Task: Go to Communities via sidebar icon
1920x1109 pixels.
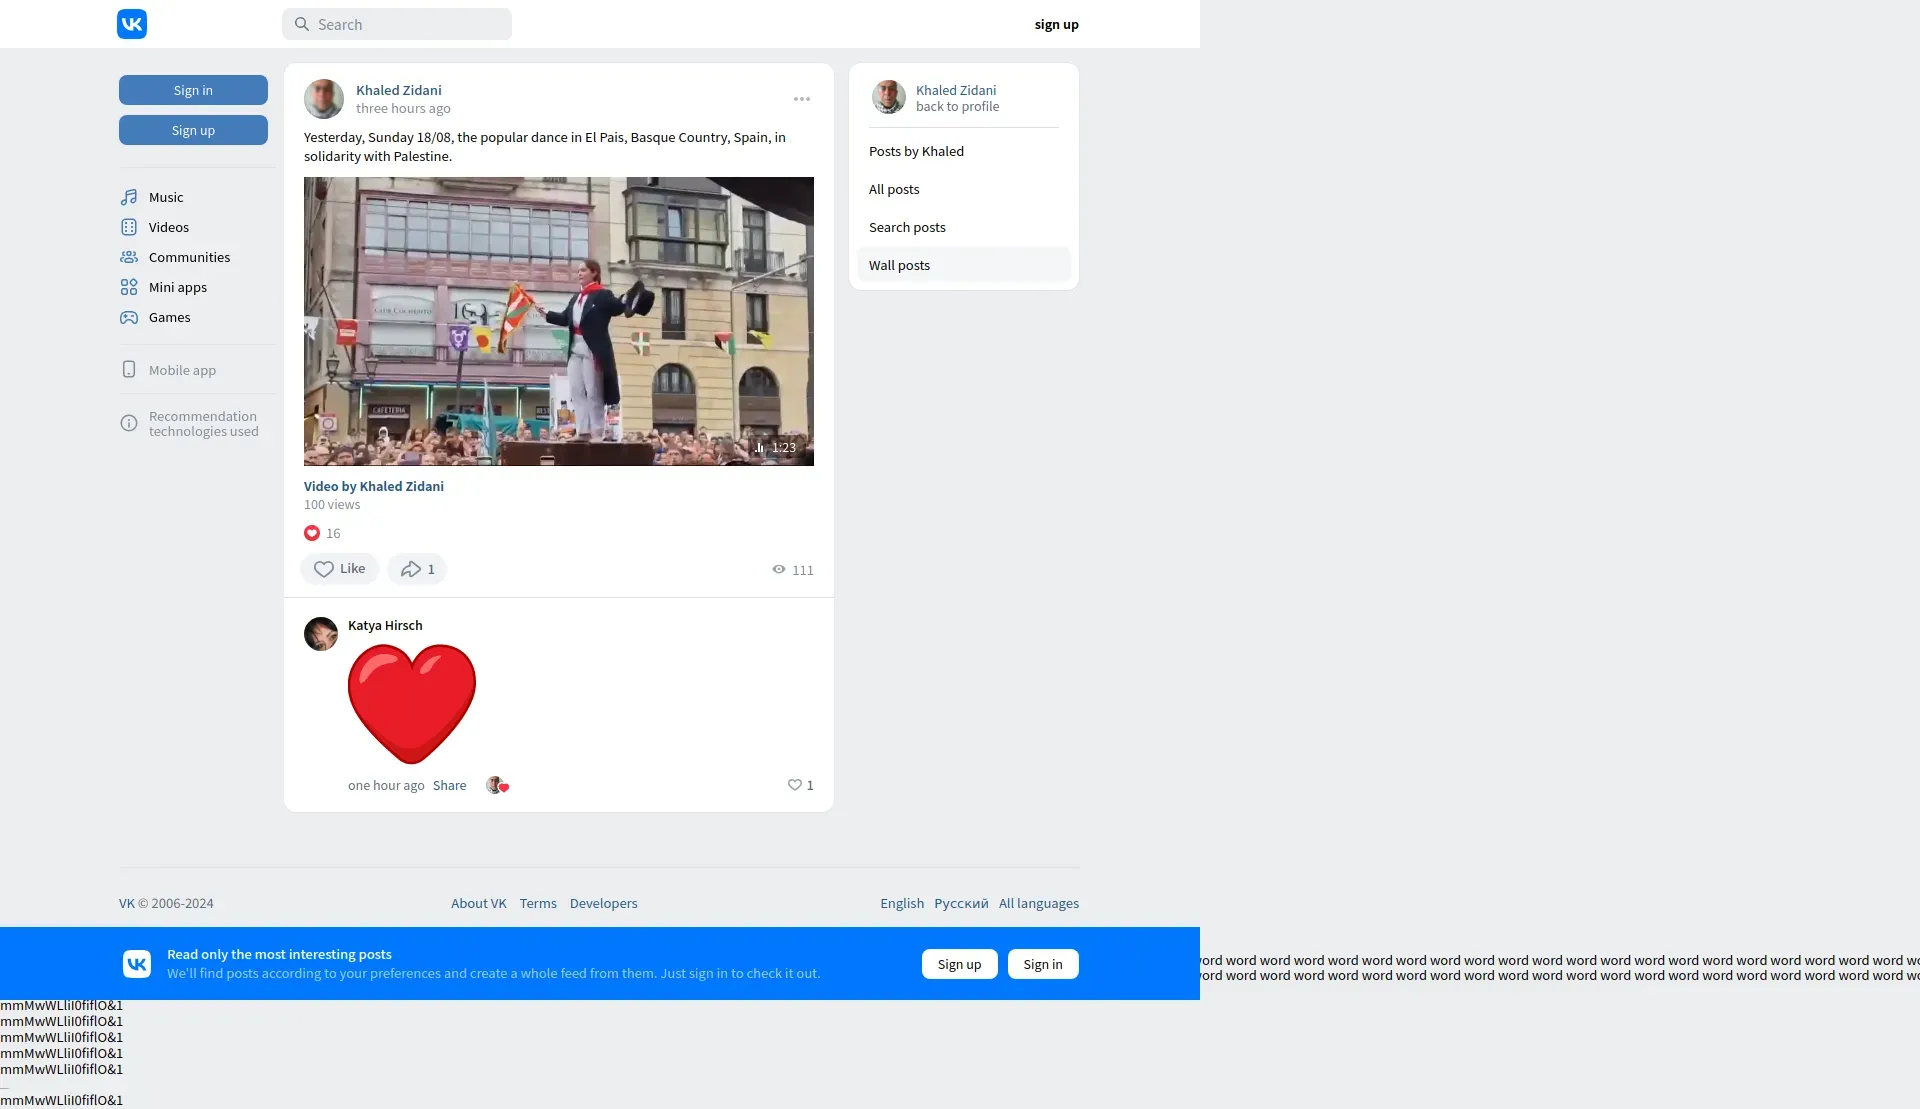Action: (x=129, y=257)
